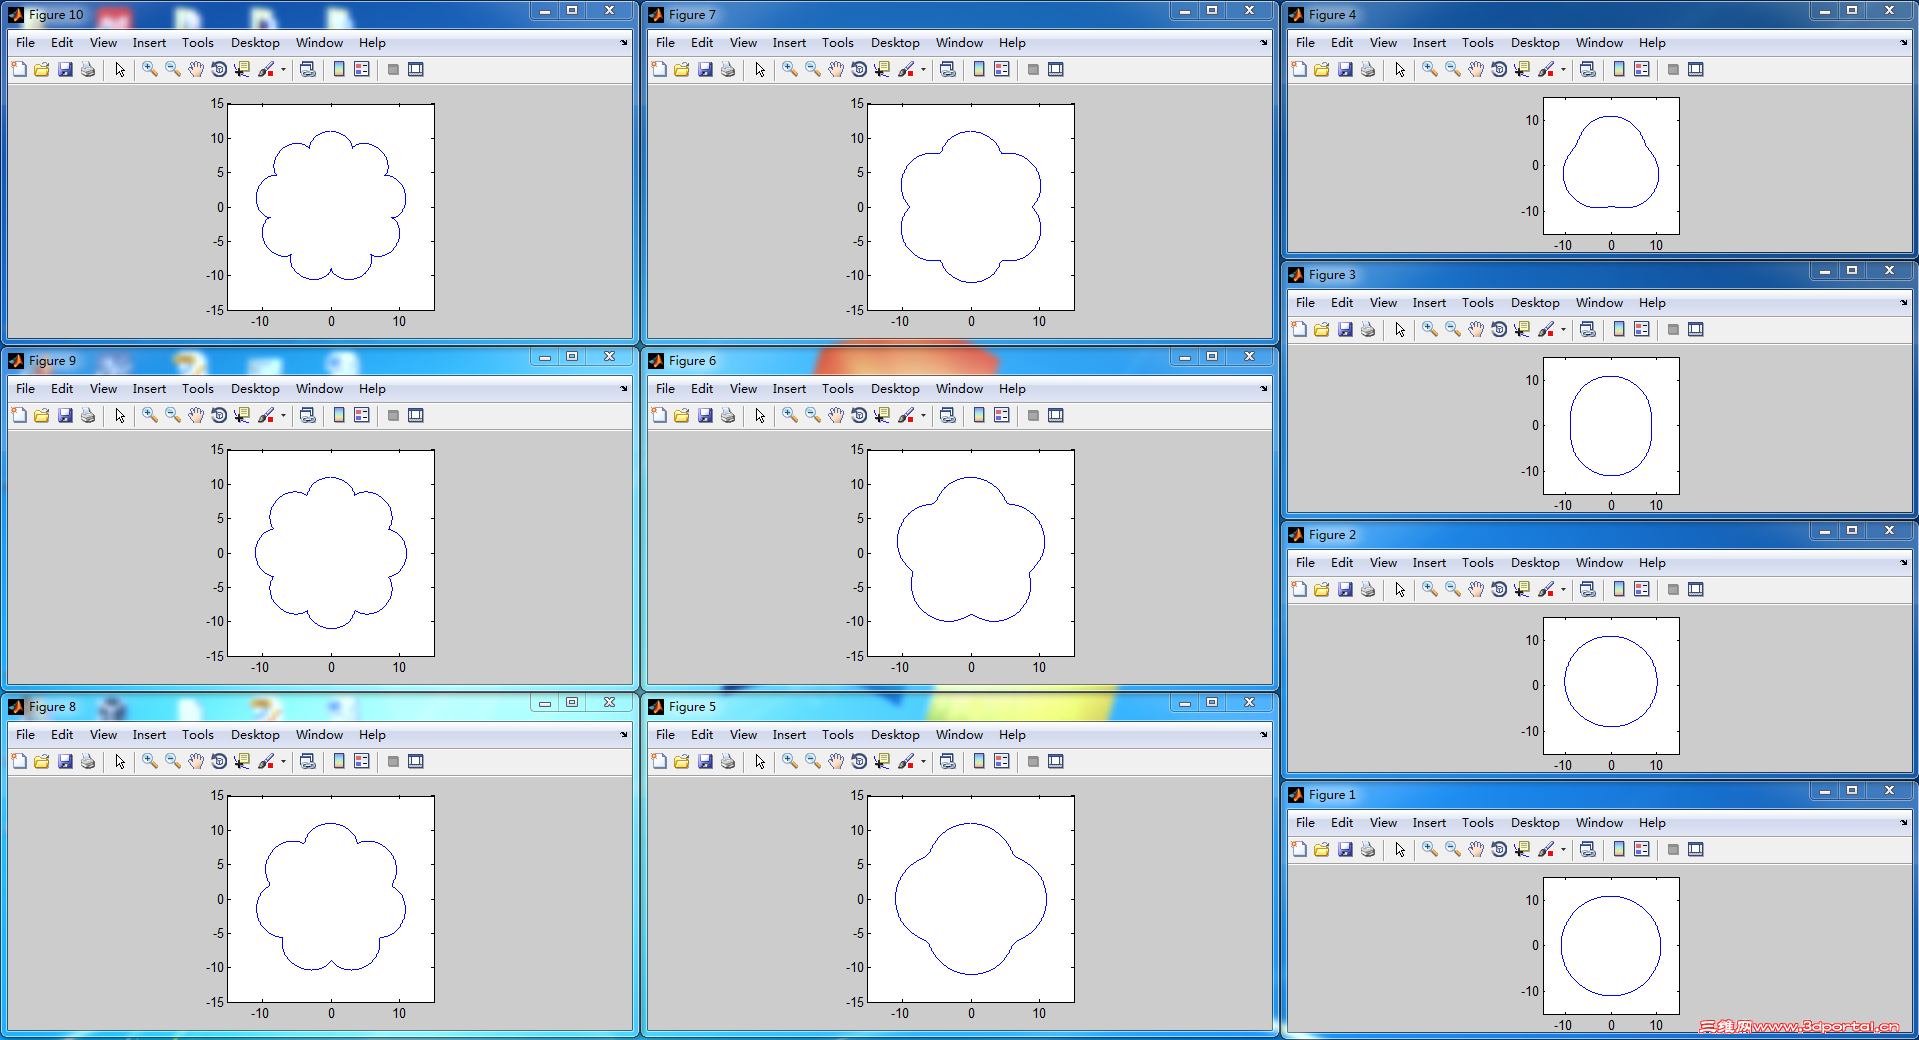Show Plot Tools icon in Figure 1
The width and height of the screenshot is (1919, 1040).
coord(1696,849)
